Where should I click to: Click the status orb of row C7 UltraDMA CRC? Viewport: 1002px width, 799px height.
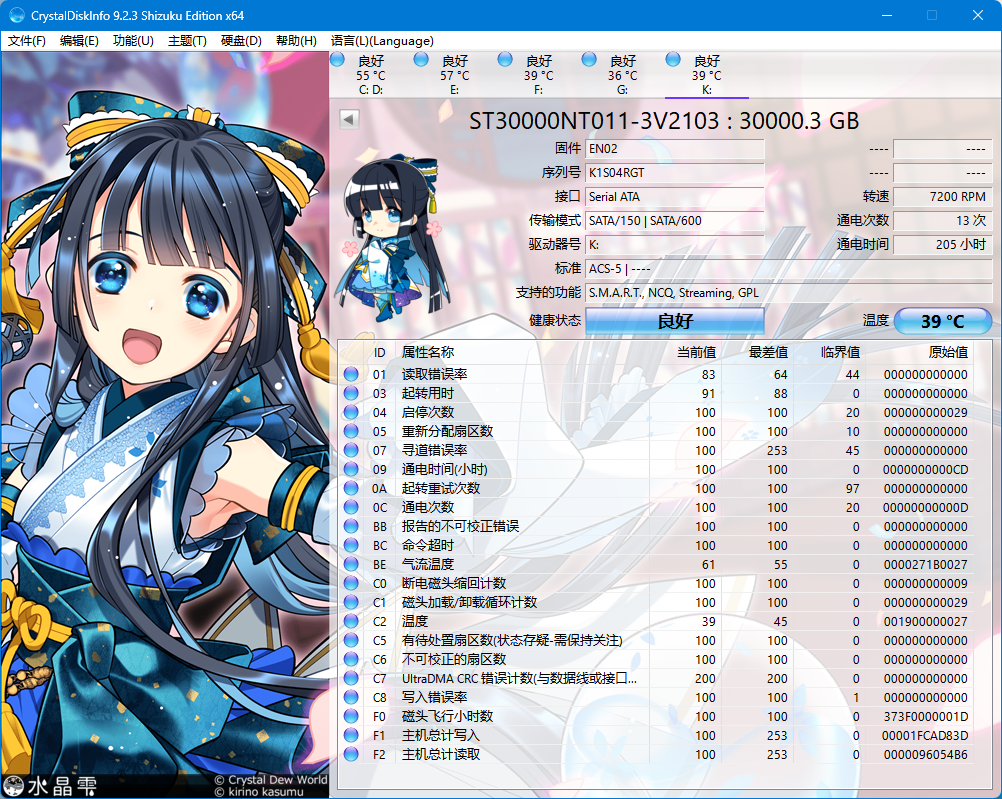point(351,678)
